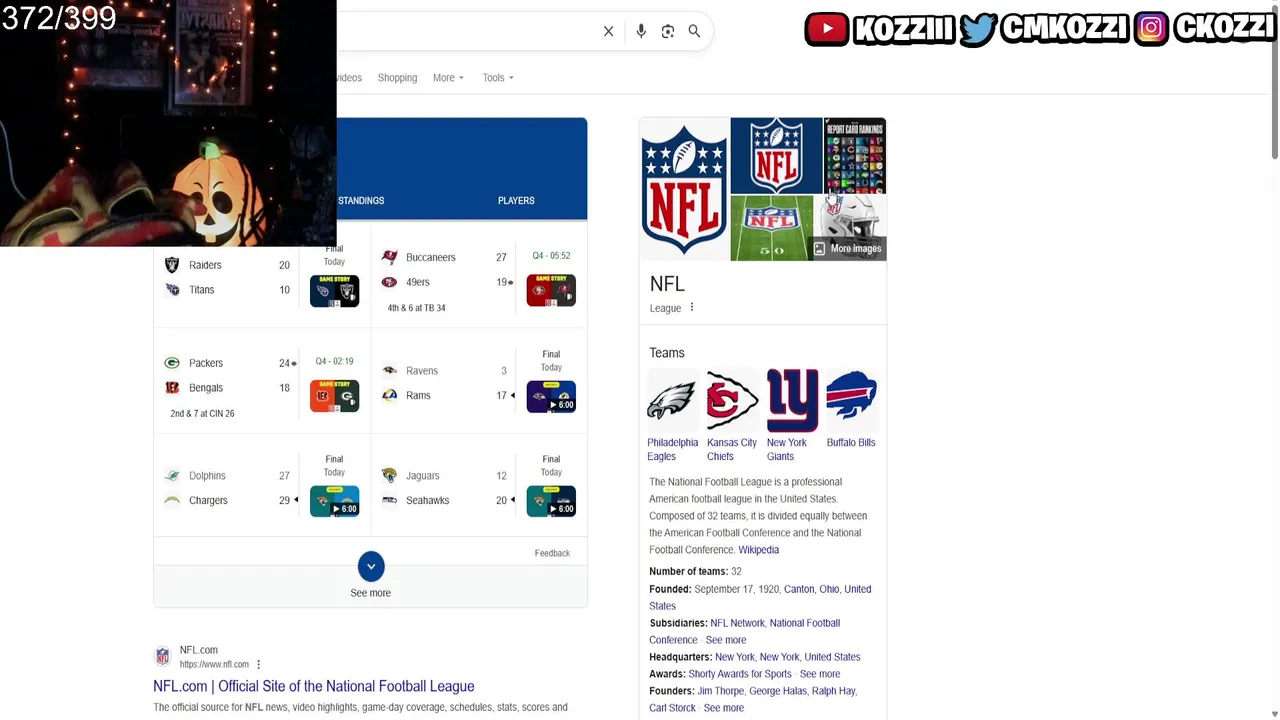The width and height of the screenshot is (1280, 720).
Task: Expand See more for Subsidiaries
Action: (x=726, y=640)
